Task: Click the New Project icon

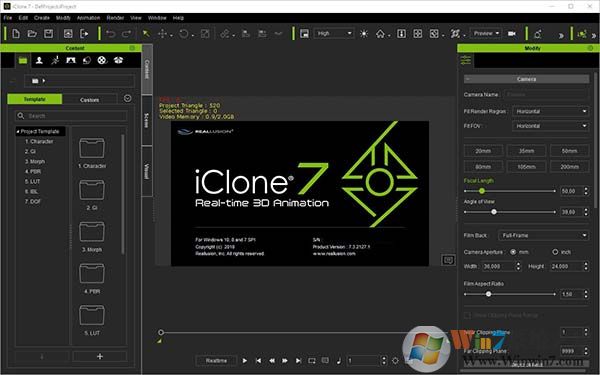Action: tap(16, 34)
